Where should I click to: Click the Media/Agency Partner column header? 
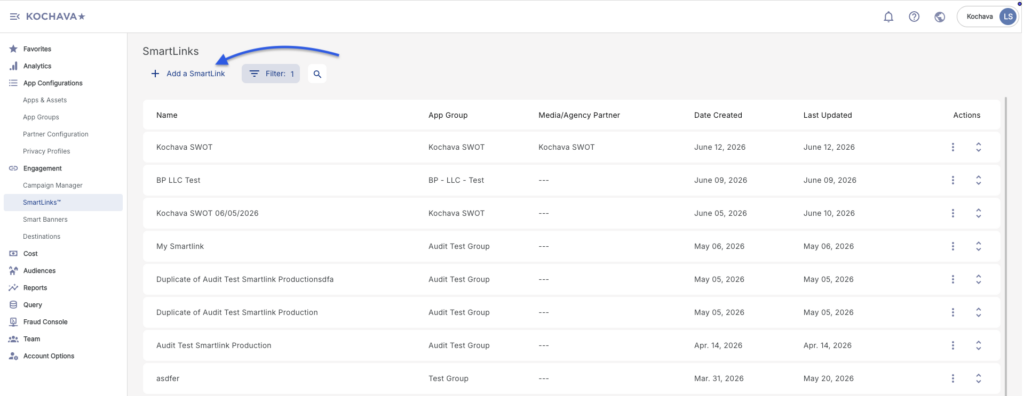point(579,115)
